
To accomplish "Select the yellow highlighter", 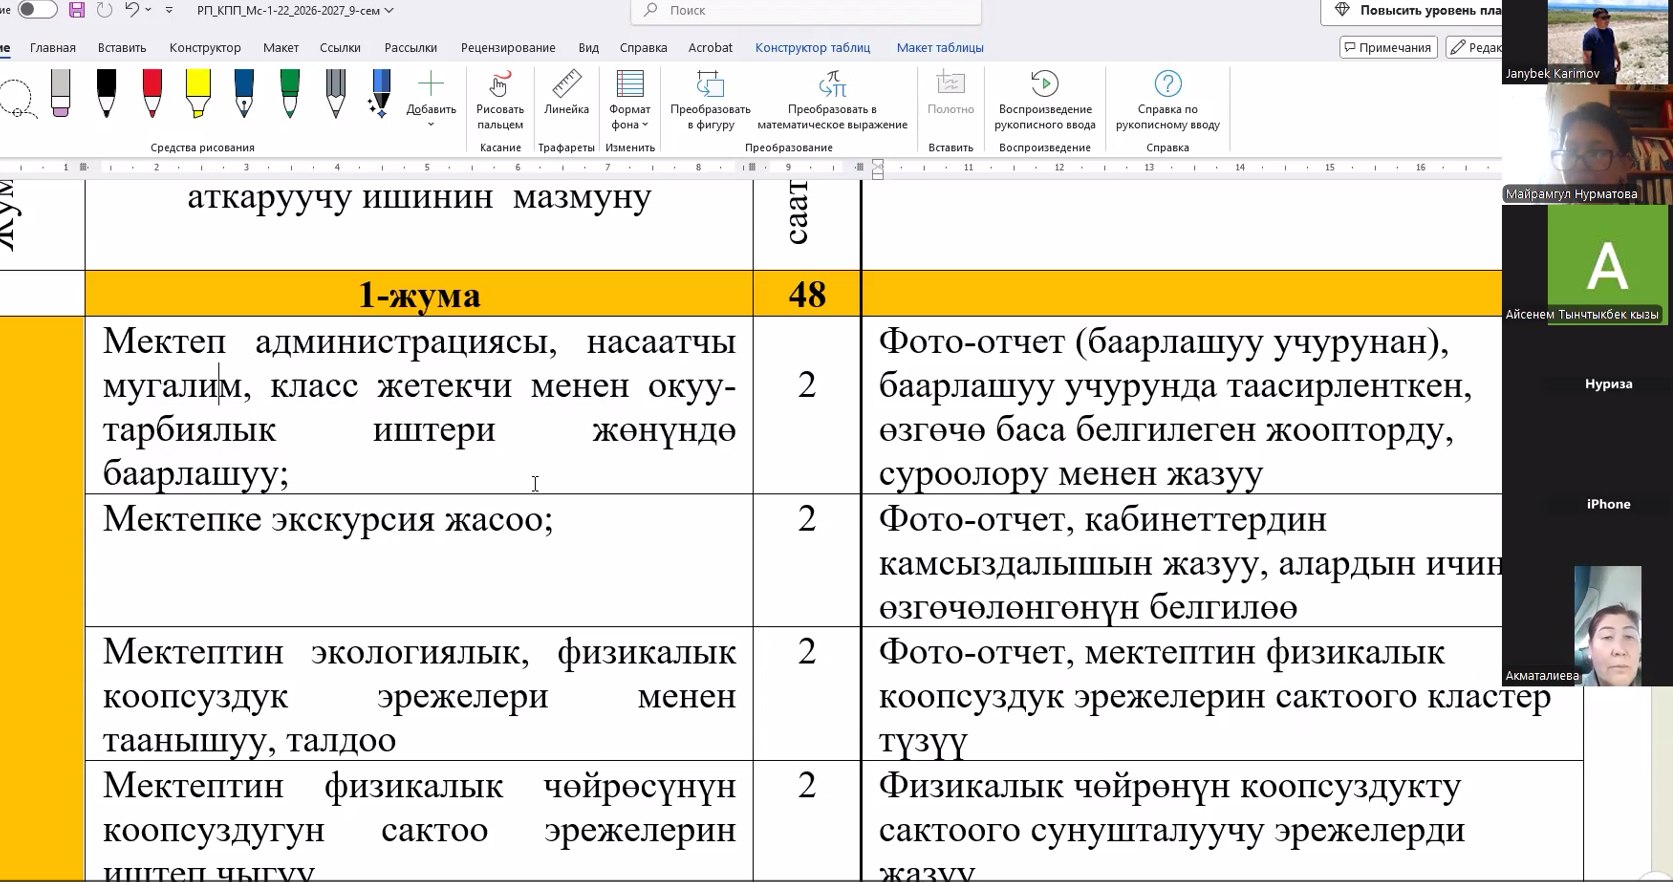I will point(198,93).
